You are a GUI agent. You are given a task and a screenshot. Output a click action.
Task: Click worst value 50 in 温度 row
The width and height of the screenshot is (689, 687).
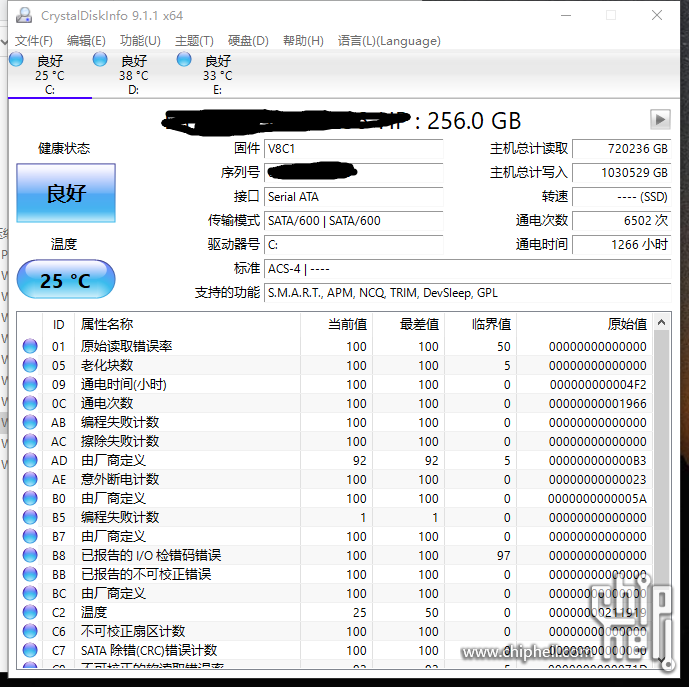tap(432, 613)
